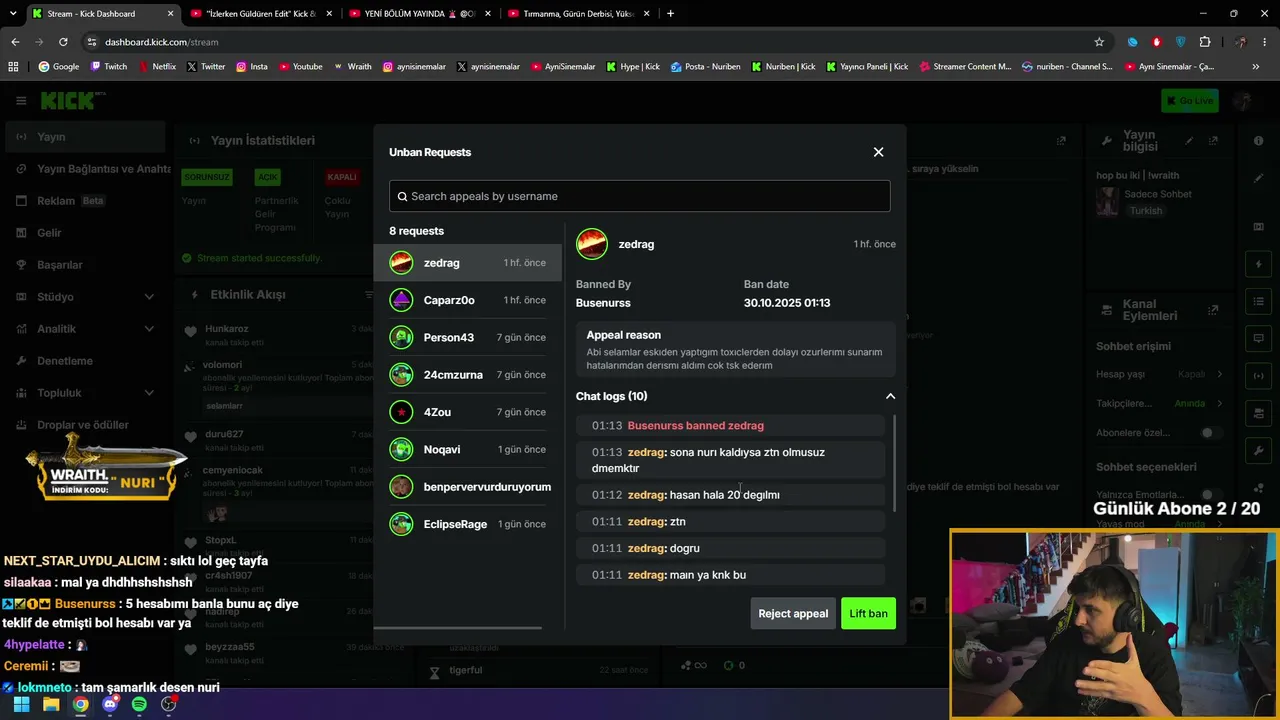Screen dimensions: 1280x720
Task: Click the pencil icon in right rail
Action: [x=1258, y=178]
